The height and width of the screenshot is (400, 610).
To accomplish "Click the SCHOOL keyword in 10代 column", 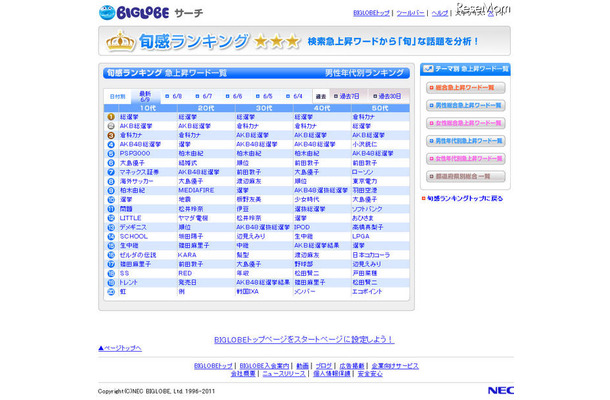I will [133, 237].
